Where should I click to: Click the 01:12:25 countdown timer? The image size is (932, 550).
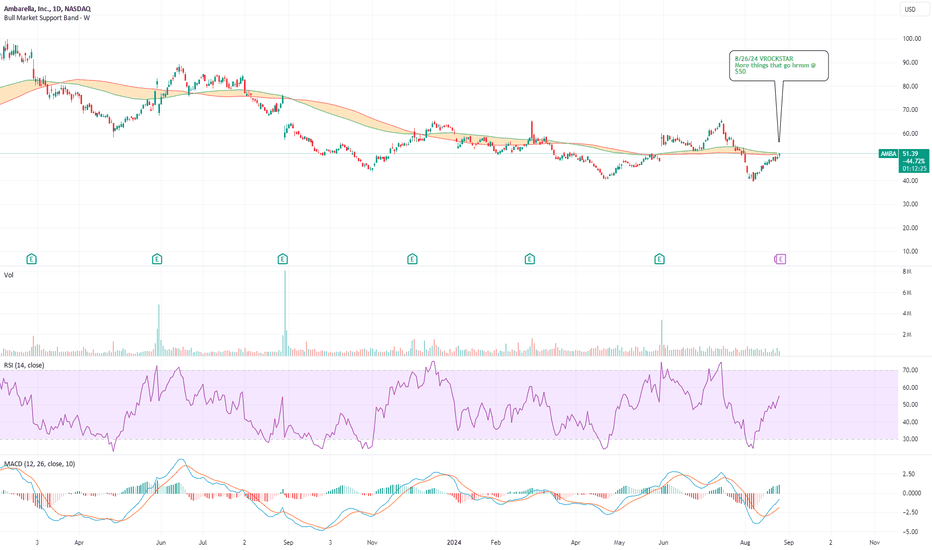click(x=914, y=168)
